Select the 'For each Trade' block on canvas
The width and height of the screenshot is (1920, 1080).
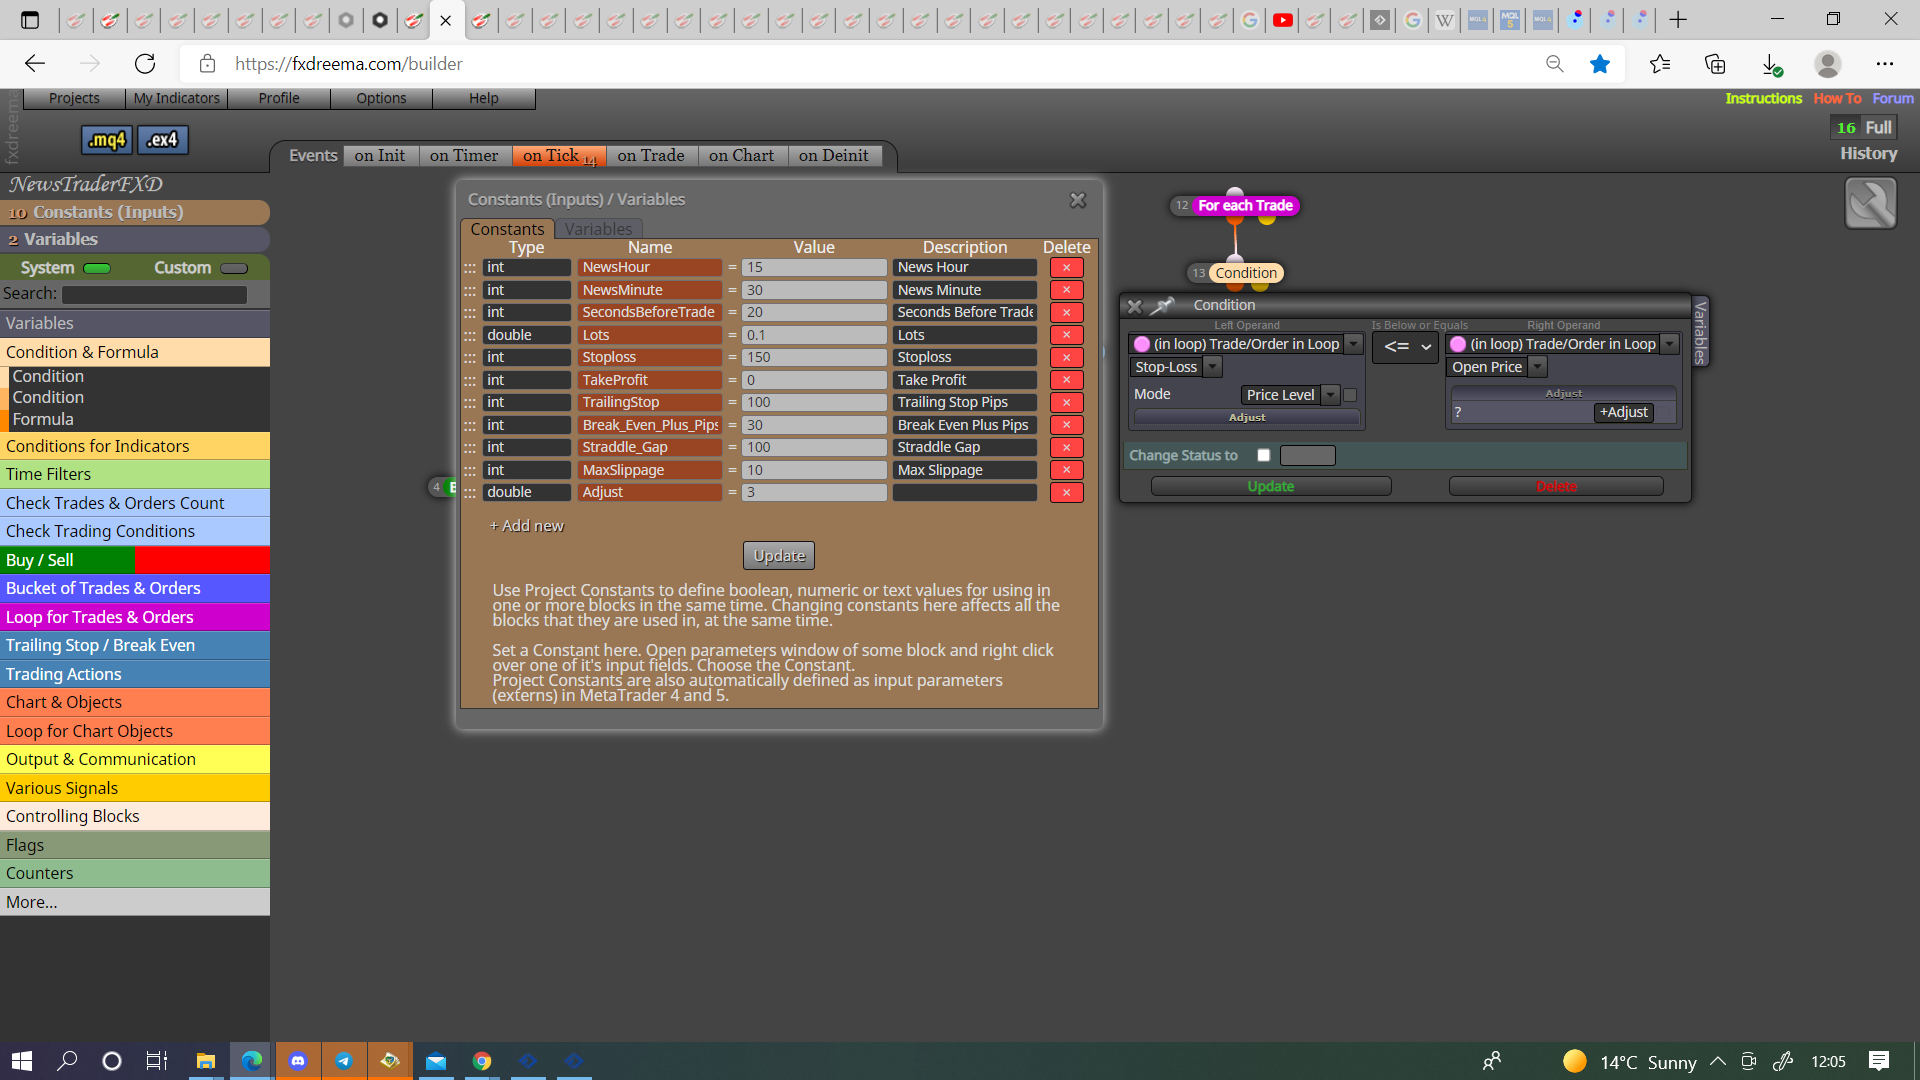click(1244, 206)
